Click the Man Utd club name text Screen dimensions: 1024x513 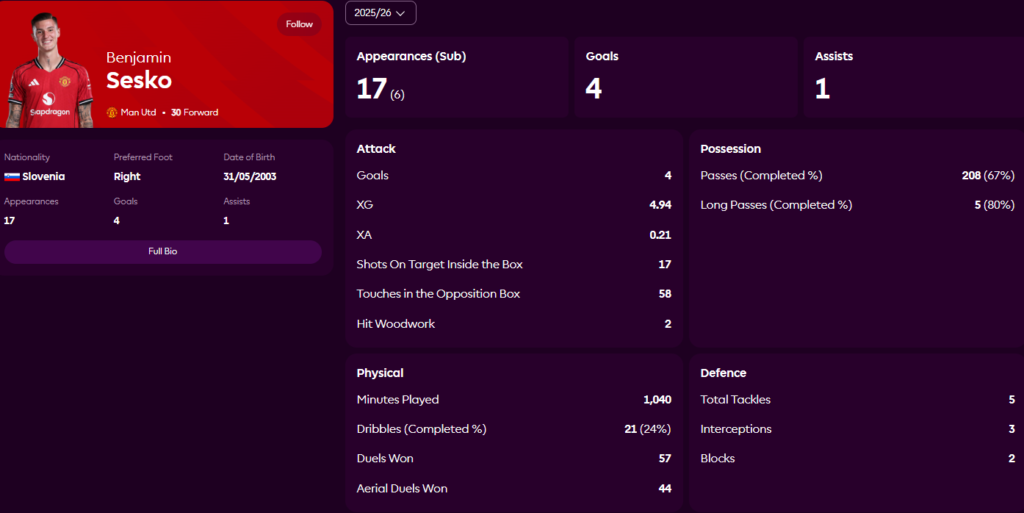click(139, 112)
